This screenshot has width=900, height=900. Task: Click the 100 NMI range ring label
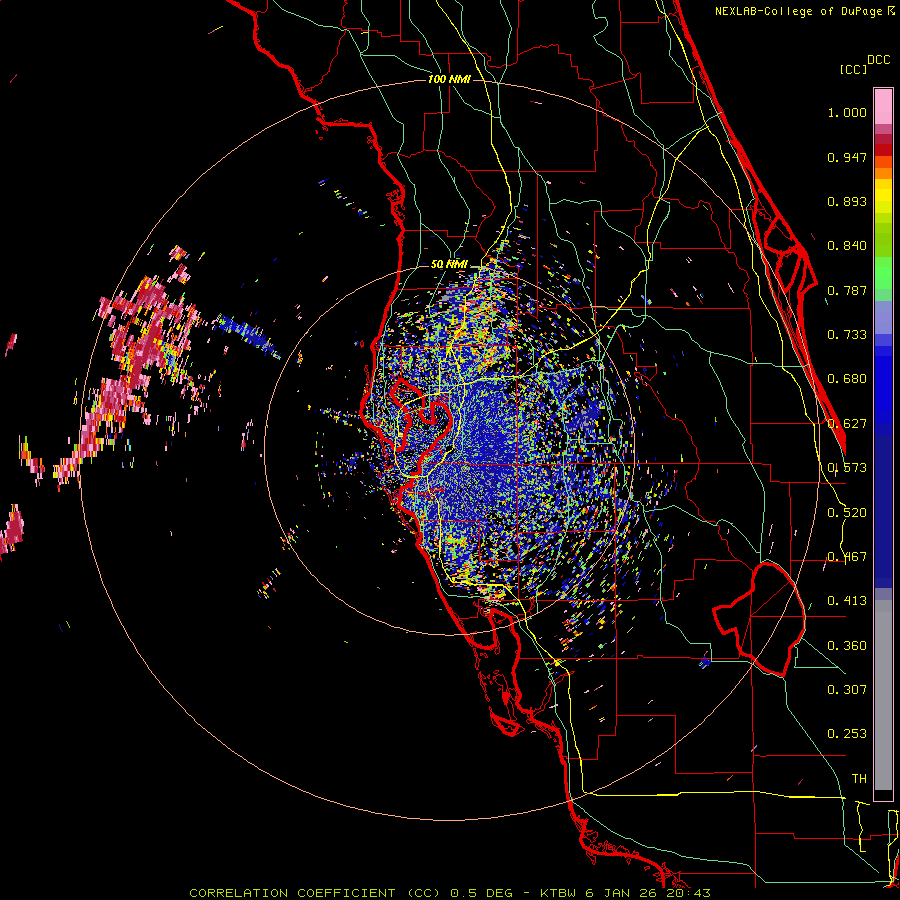click(449, 79)
